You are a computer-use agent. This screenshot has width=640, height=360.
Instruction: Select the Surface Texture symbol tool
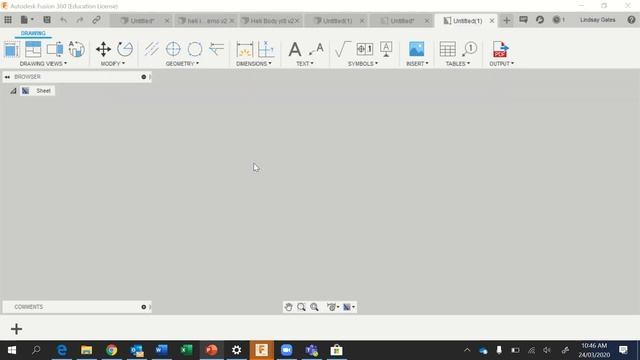pyautogui.click(x=342, y=49)
